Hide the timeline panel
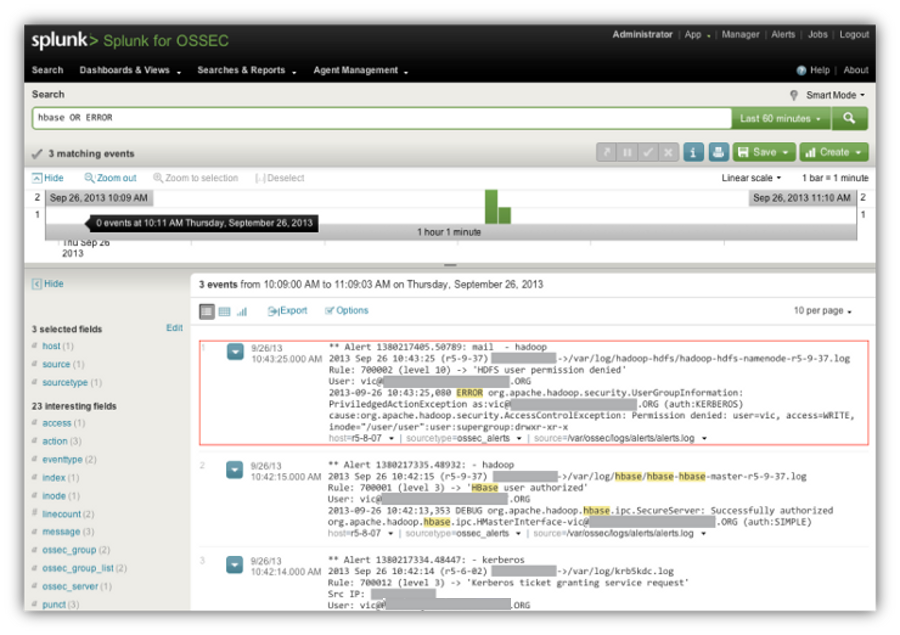 click(48, 178)
